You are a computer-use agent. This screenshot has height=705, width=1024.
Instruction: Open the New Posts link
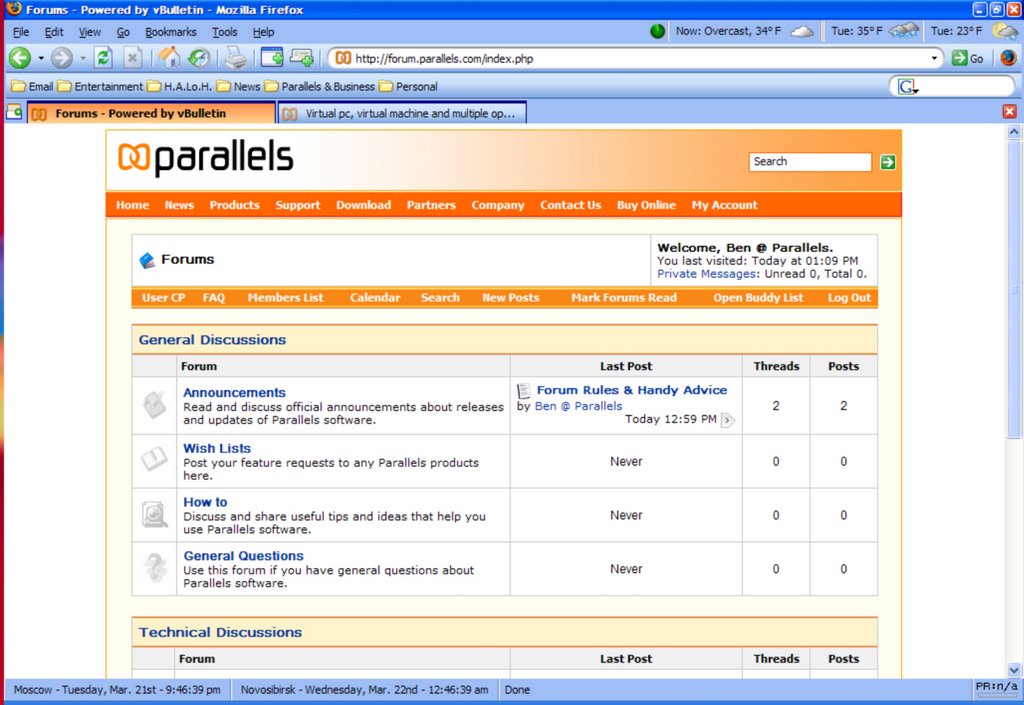tap(511, 298)
